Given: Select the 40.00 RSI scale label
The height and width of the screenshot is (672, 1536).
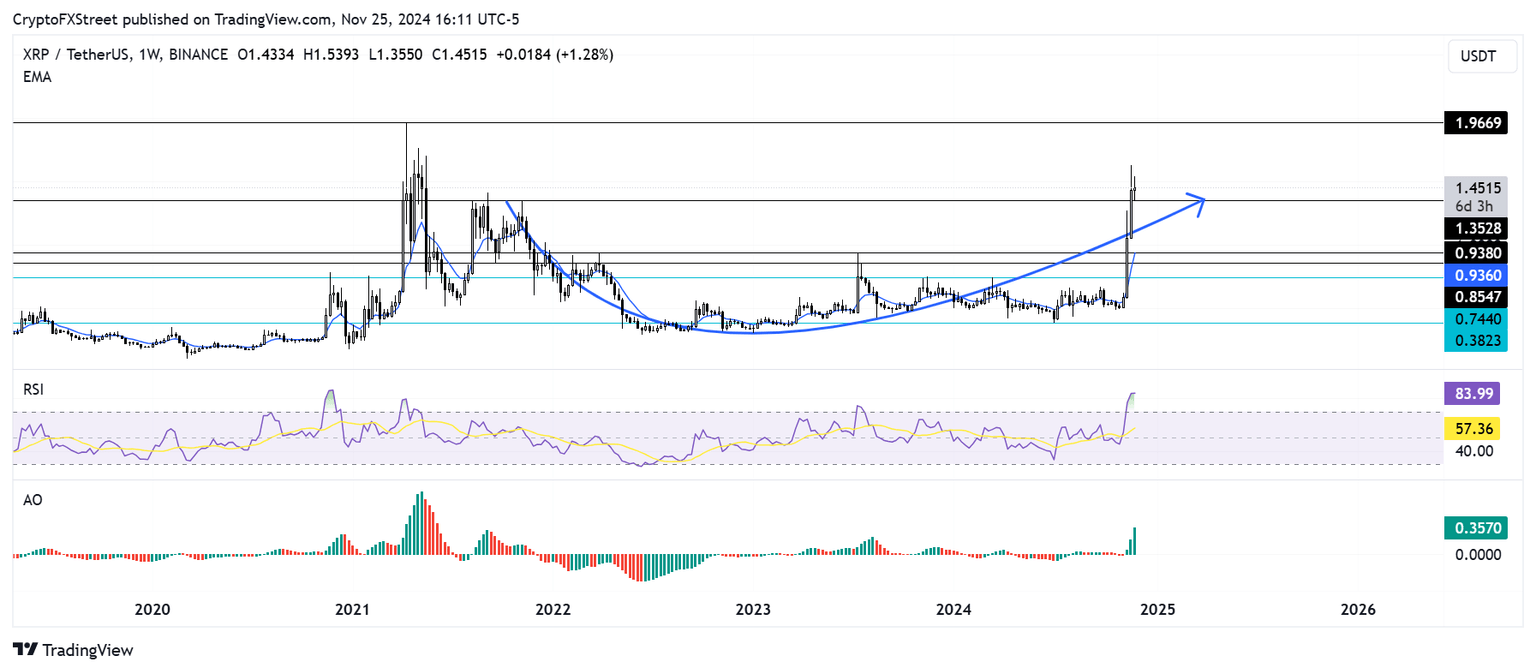Looking at the screenshot, I should click(x=1475, y=451).
